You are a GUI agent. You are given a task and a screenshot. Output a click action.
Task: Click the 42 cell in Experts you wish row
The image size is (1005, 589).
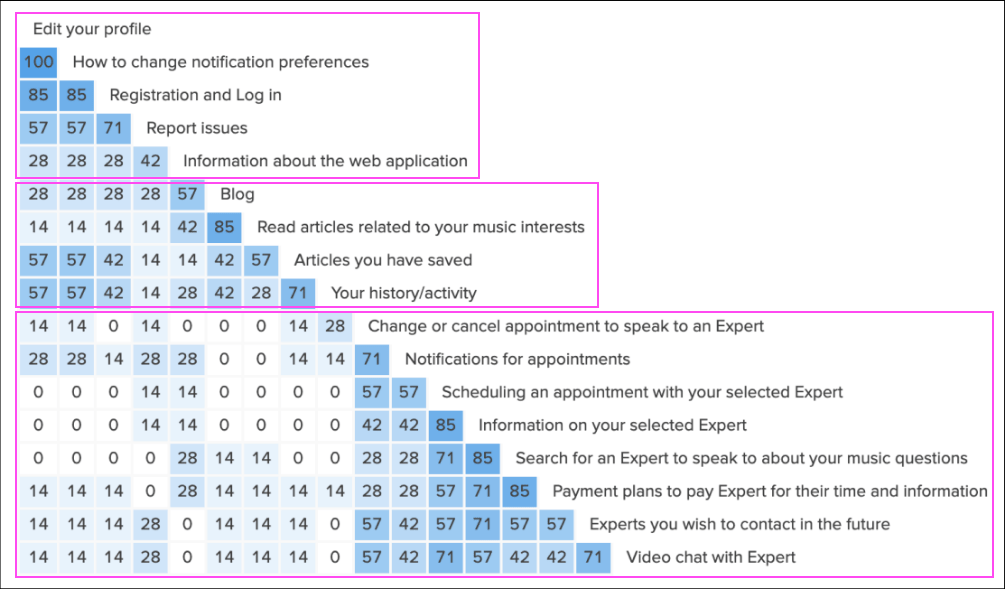[408, 524]
